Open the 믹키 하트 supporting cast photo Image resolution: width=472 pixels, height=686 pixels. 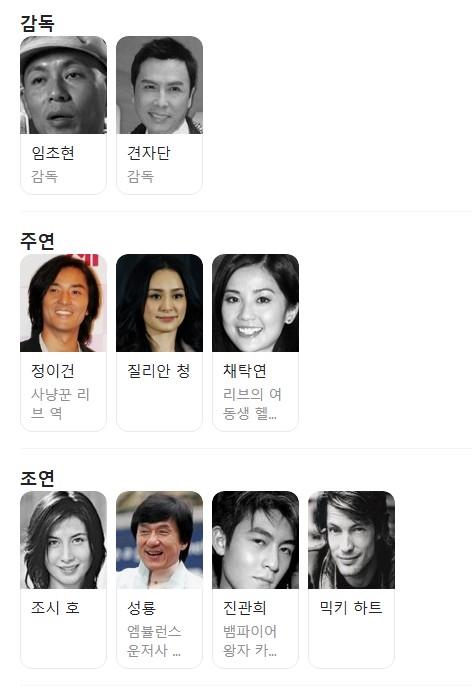tap(351, 540)
